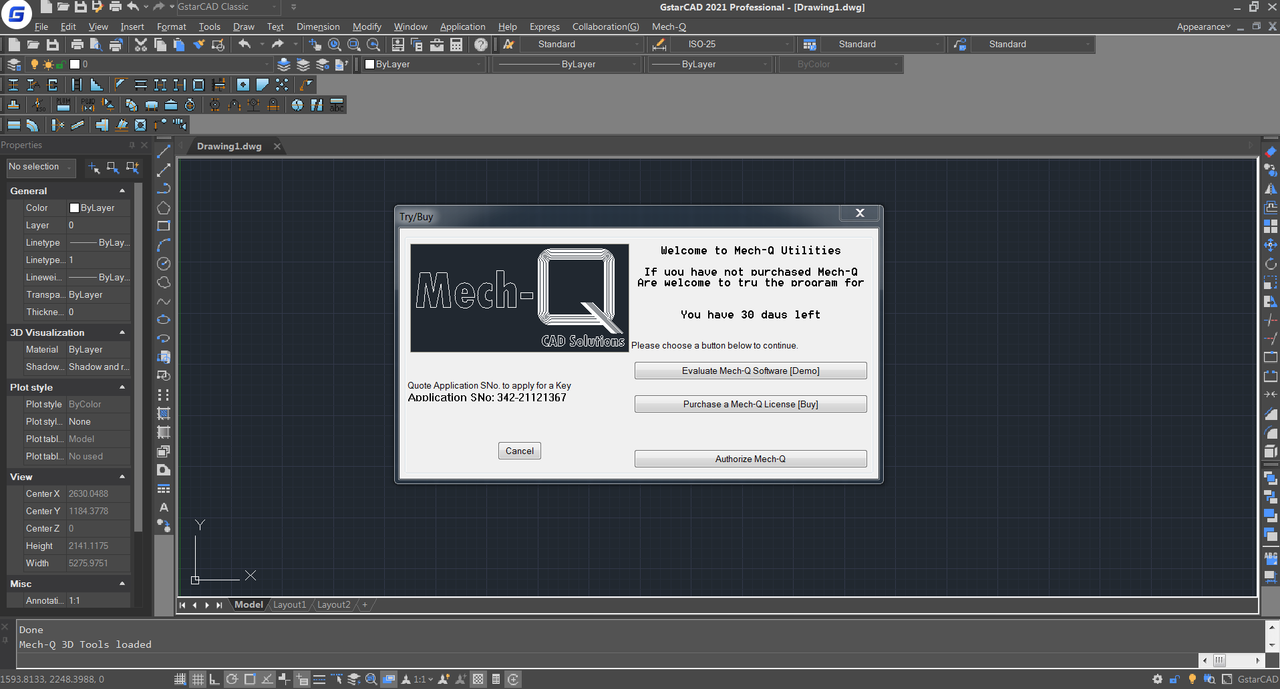Click the Pan hand icon

pyautogui.click(x=315, y=44)
